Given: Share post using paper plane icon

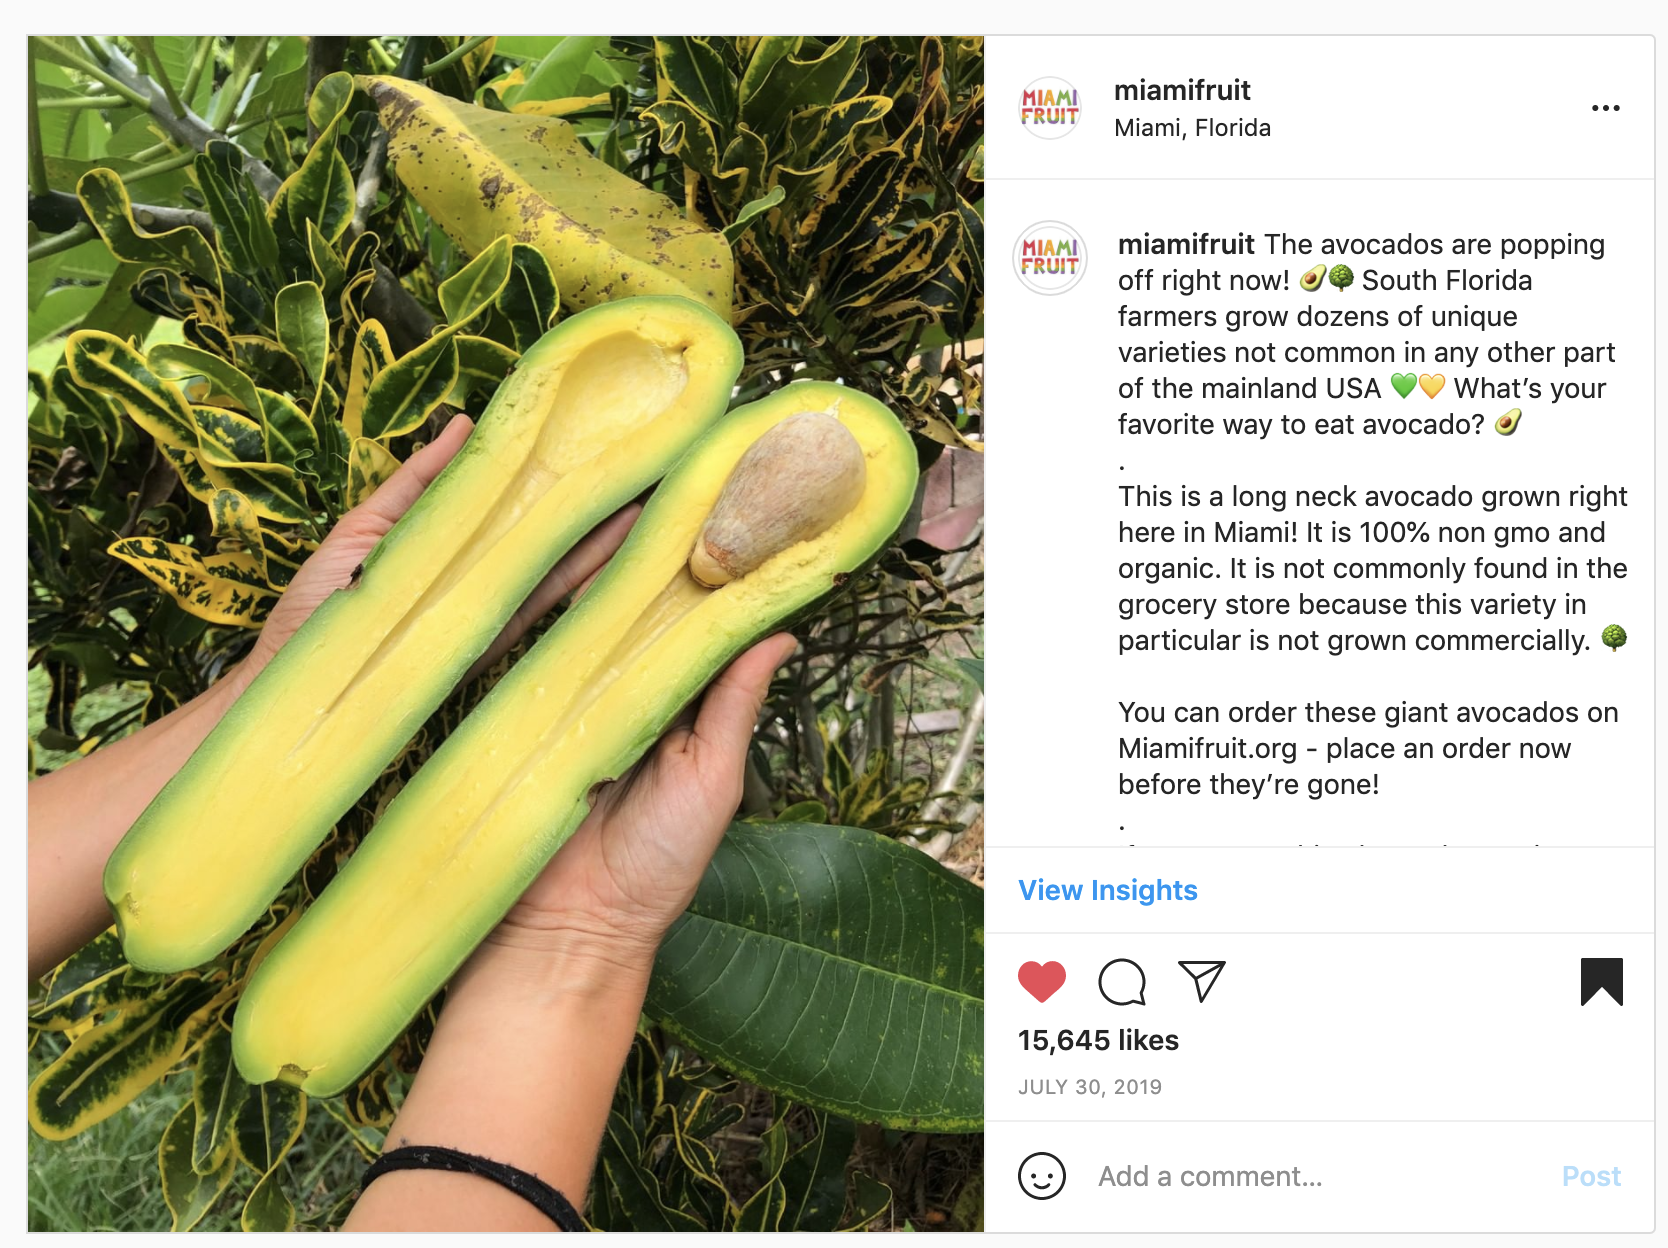Looking at the screenshot, I should pos(1201,981).
